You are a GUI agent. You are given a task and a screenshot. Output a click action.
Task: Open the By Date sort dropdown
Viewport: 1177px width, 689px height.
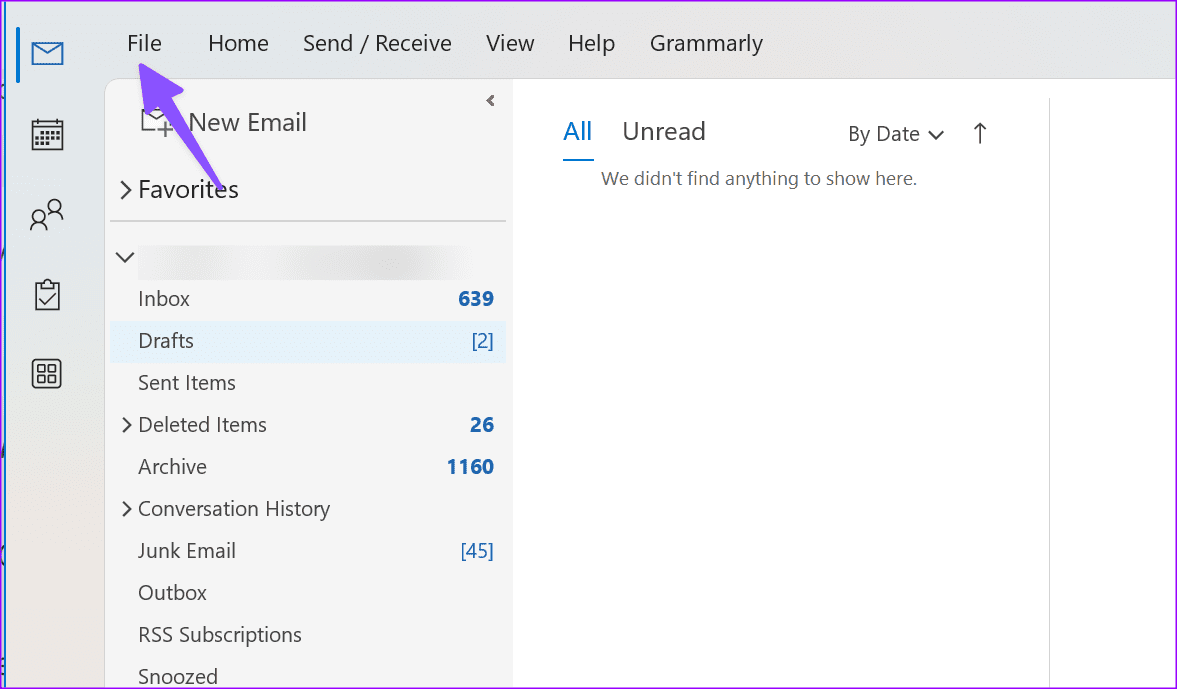tap(895, 133)
